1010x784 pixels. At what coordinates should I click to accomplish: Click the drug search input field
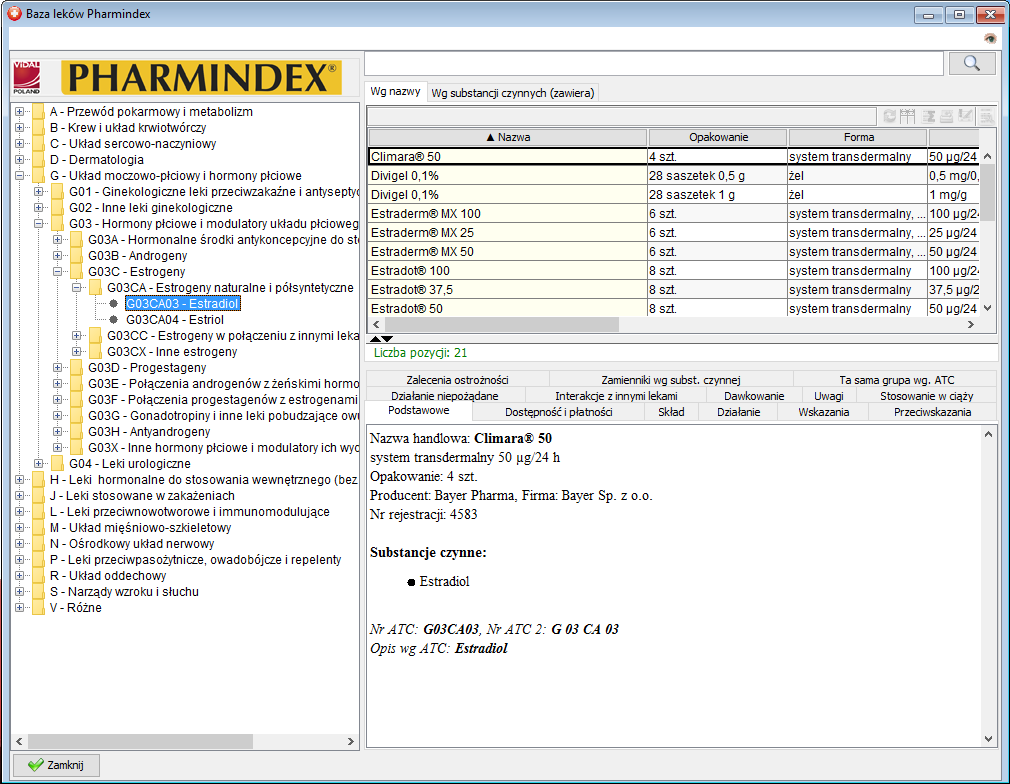point(654,64)
